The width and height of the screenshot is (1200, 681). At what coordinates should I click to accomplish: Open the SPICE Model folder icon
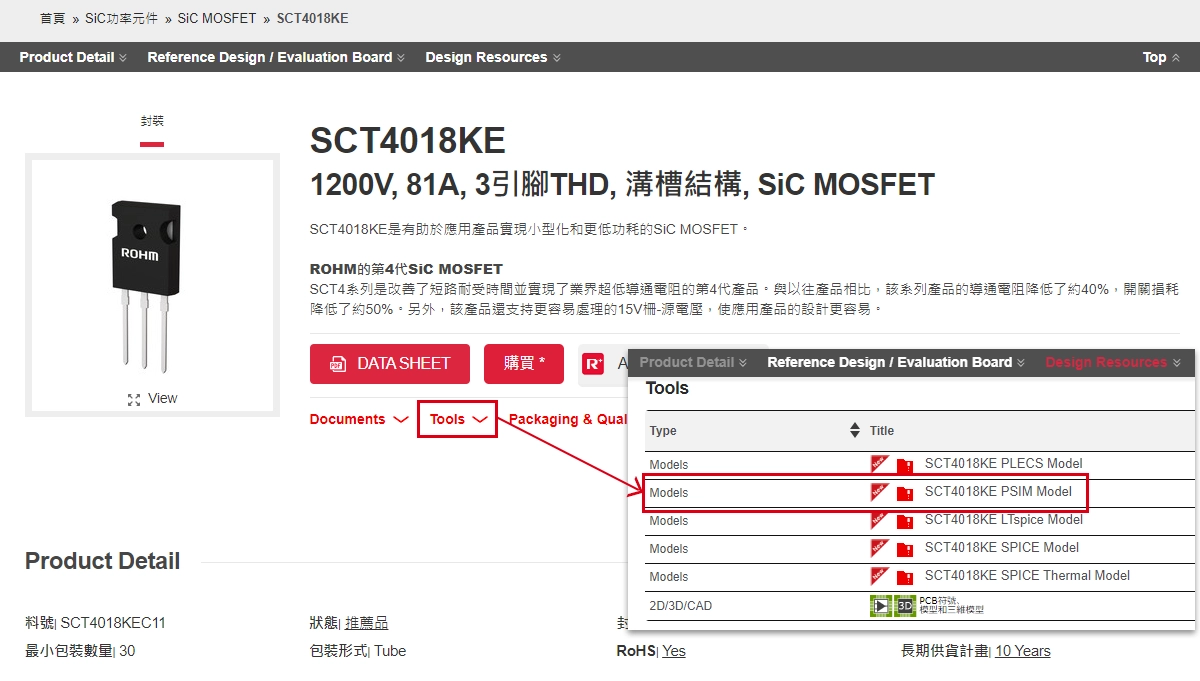905,549
